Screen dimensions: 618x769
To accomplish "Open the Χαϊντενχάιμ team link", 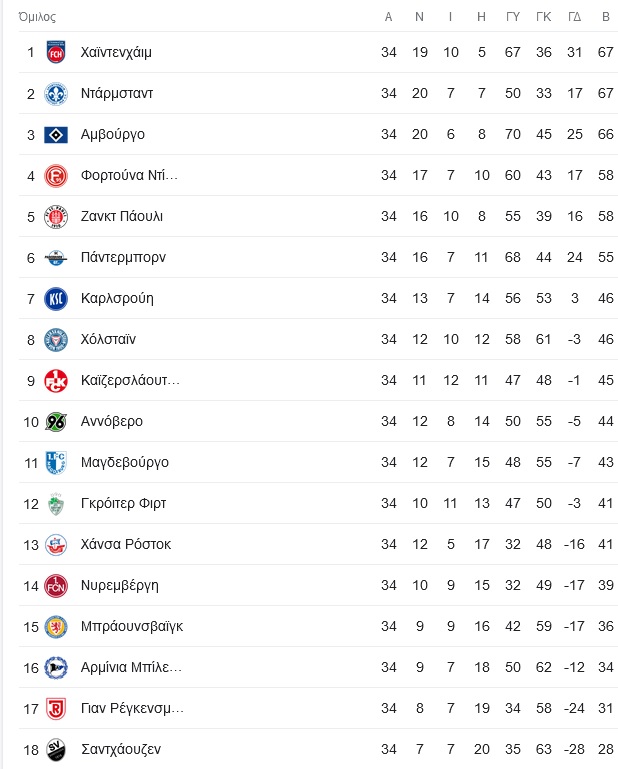I will click(116, 52).
